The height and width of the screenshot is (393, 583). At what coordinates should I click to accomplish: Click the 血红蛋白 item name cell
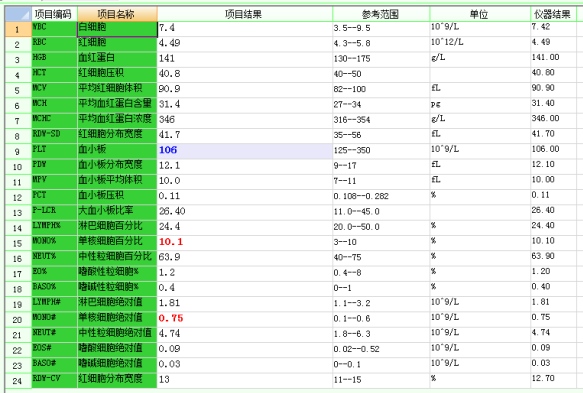[x=117, y=60]
